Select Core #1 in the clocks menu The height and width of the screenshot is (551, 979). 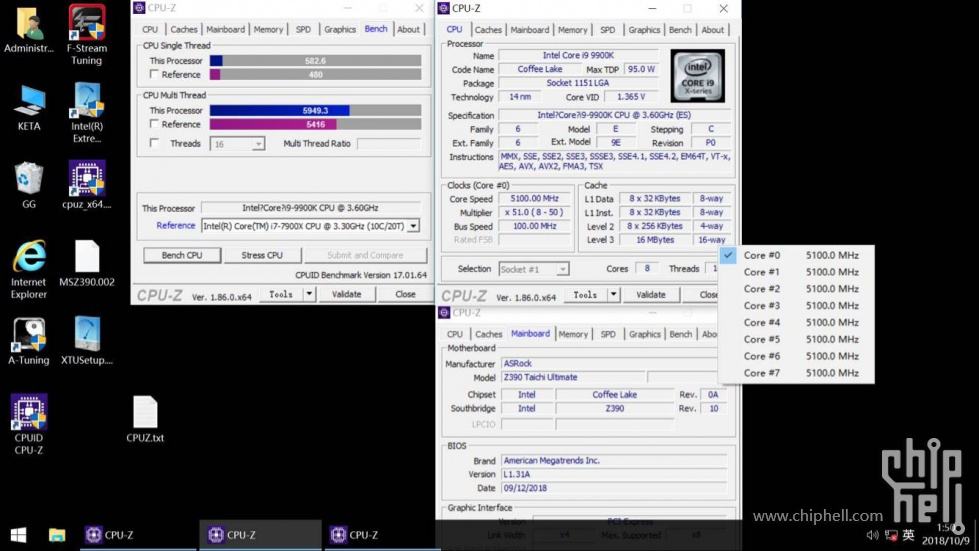[x=796, y=272]
